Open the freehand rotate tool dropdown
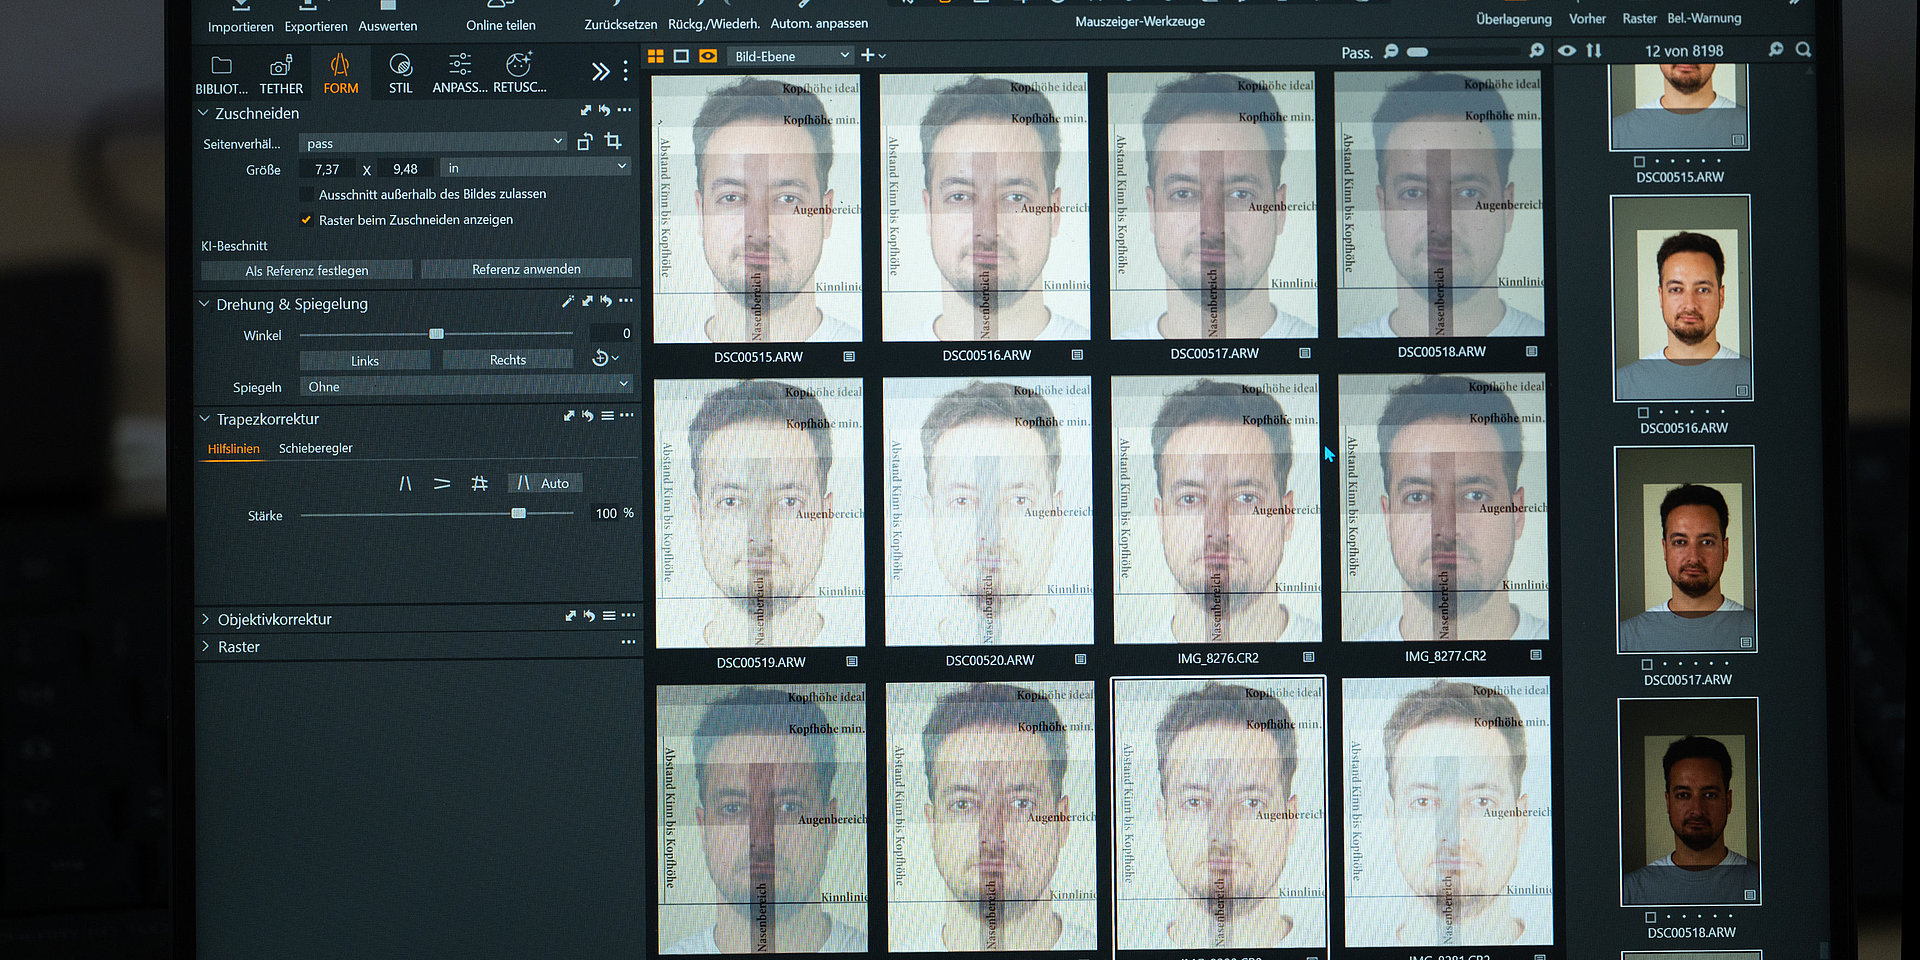Image resolution: width=1920 pixels, height=960 pixels. pos(606,357)
